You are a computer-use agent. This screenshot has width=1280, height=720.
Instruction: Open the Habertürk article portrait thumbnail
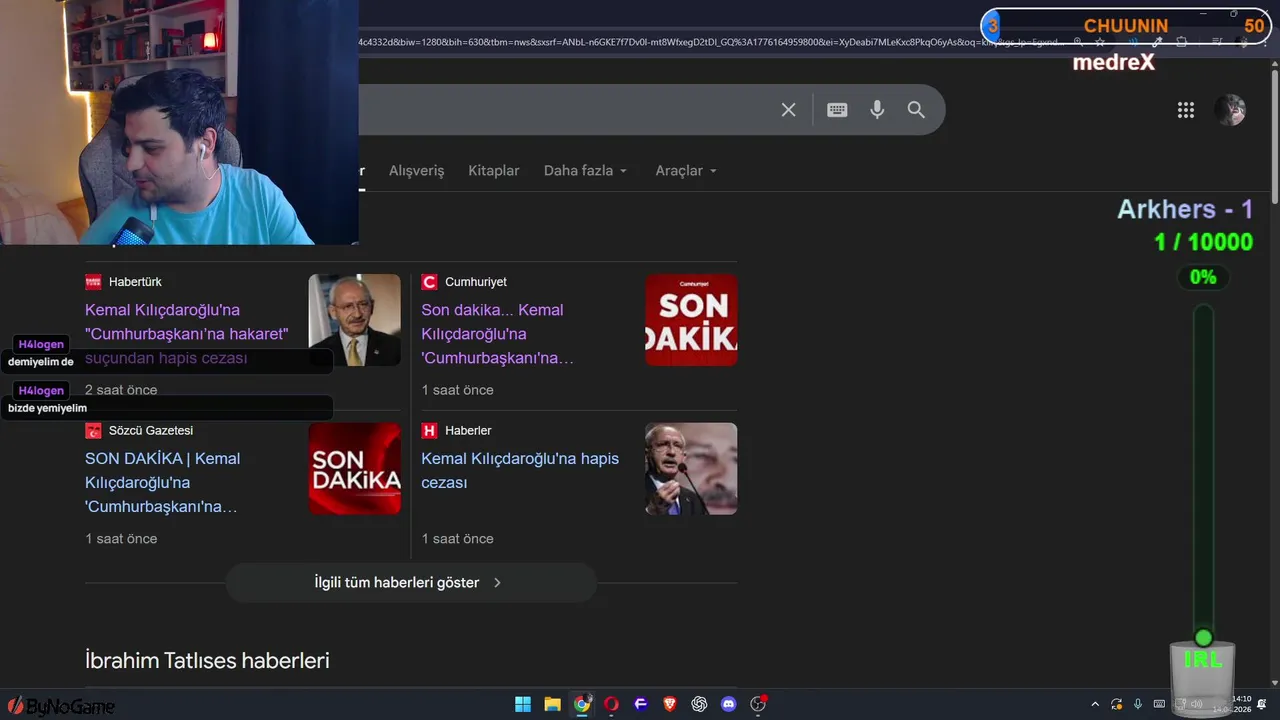[354, 320]
